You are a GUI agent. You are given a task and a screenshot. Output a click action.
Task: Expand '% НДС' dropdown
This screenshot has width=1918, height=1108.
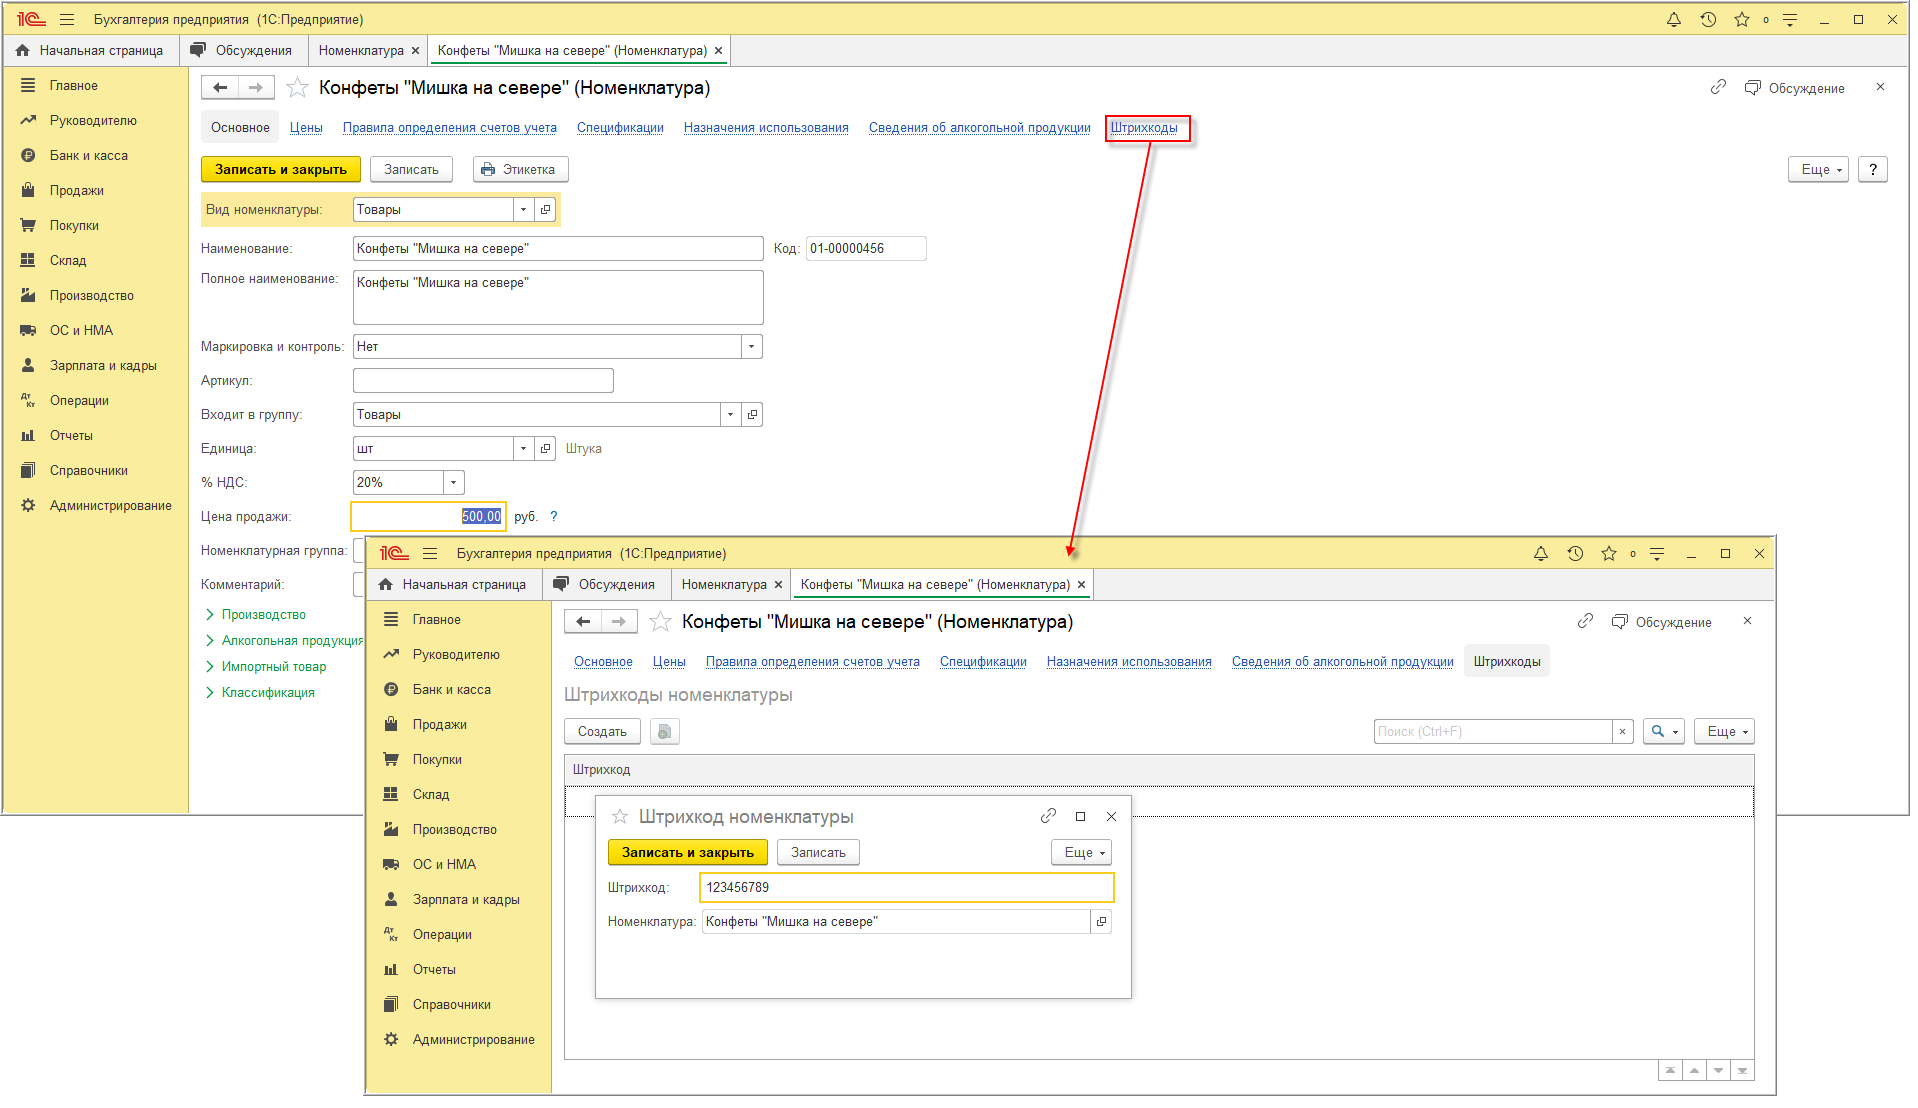[453, 482]
